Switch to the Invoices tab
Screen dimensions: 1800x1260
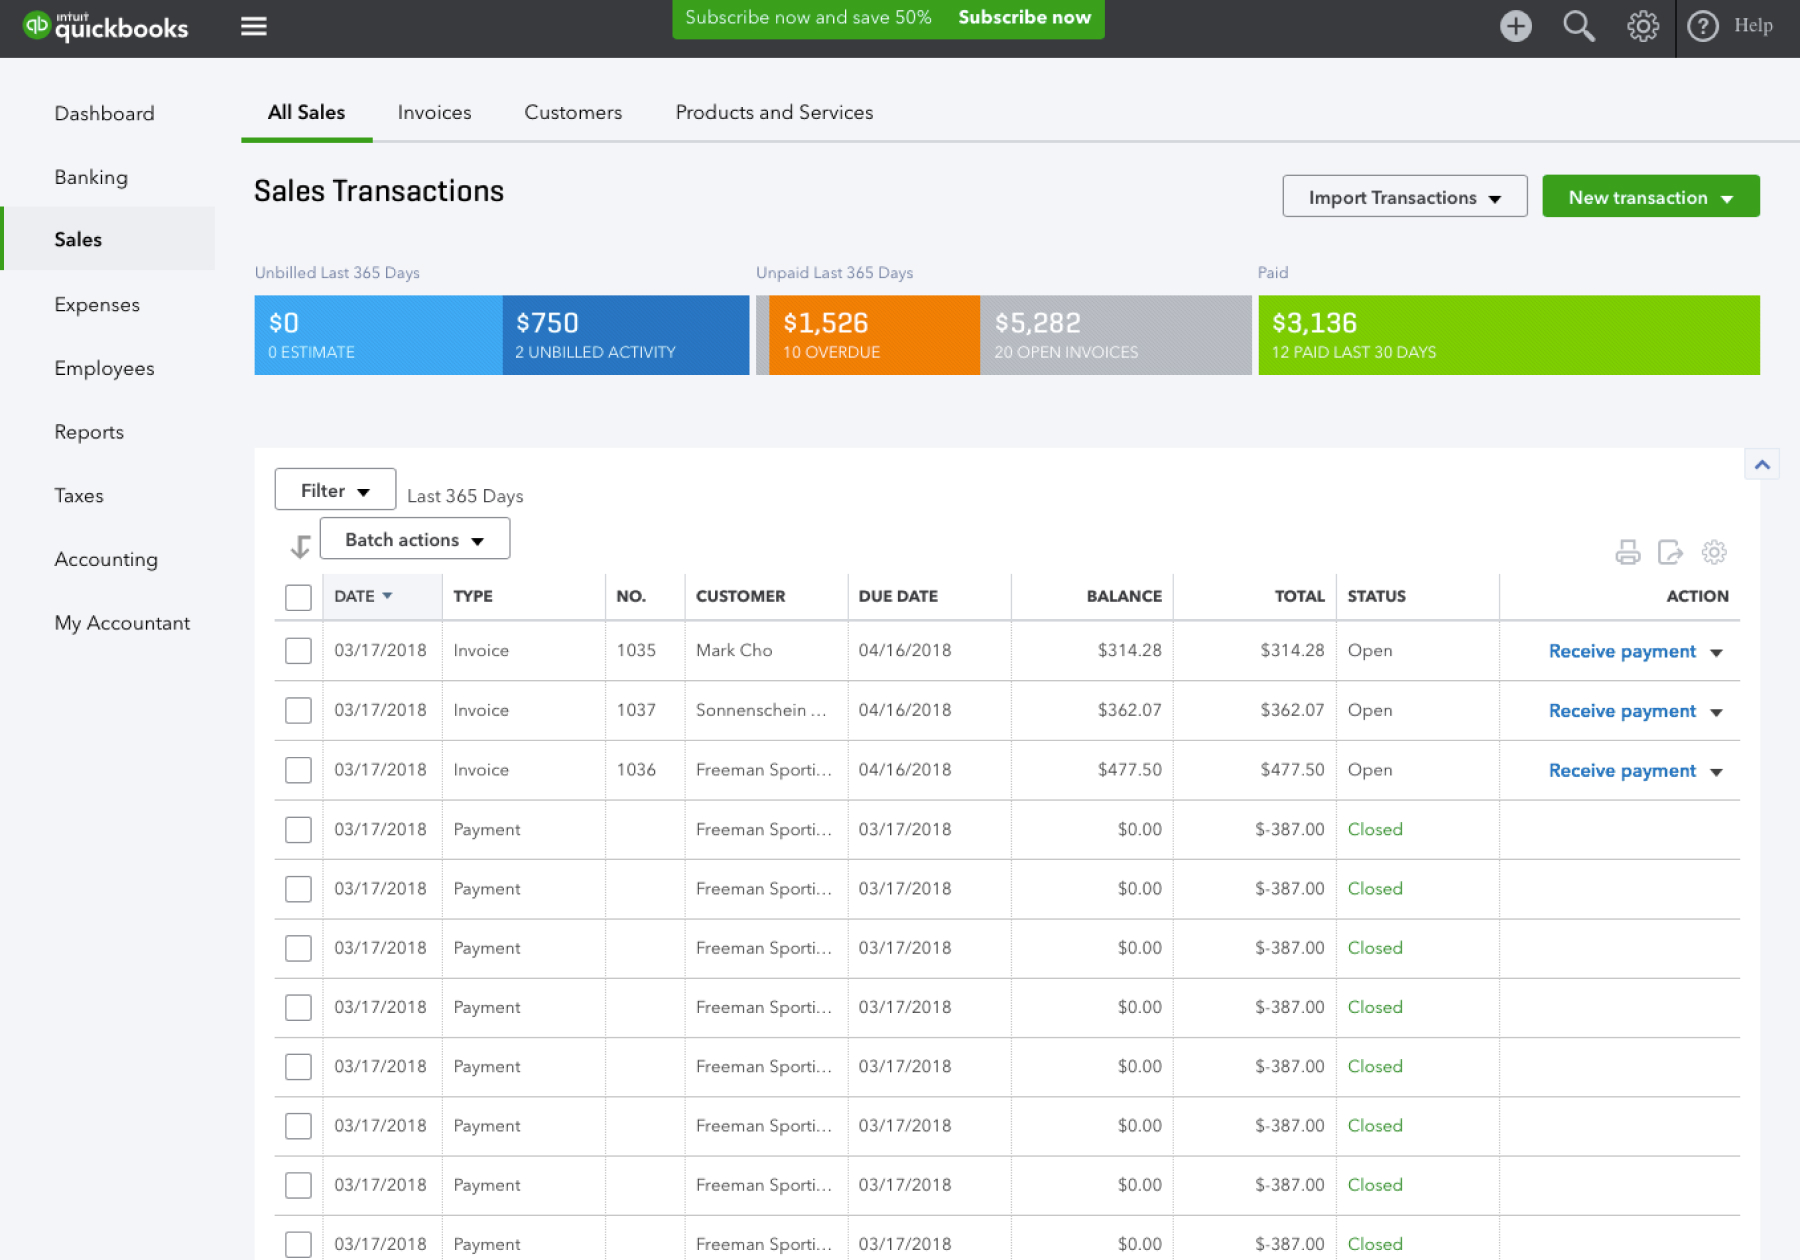tap(433, 112)
